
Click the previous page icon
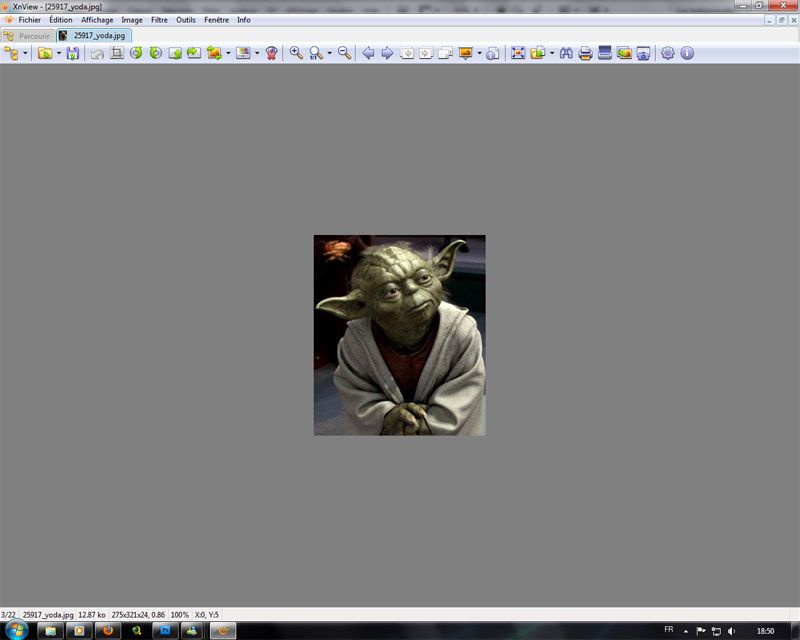tap(407, 53)
